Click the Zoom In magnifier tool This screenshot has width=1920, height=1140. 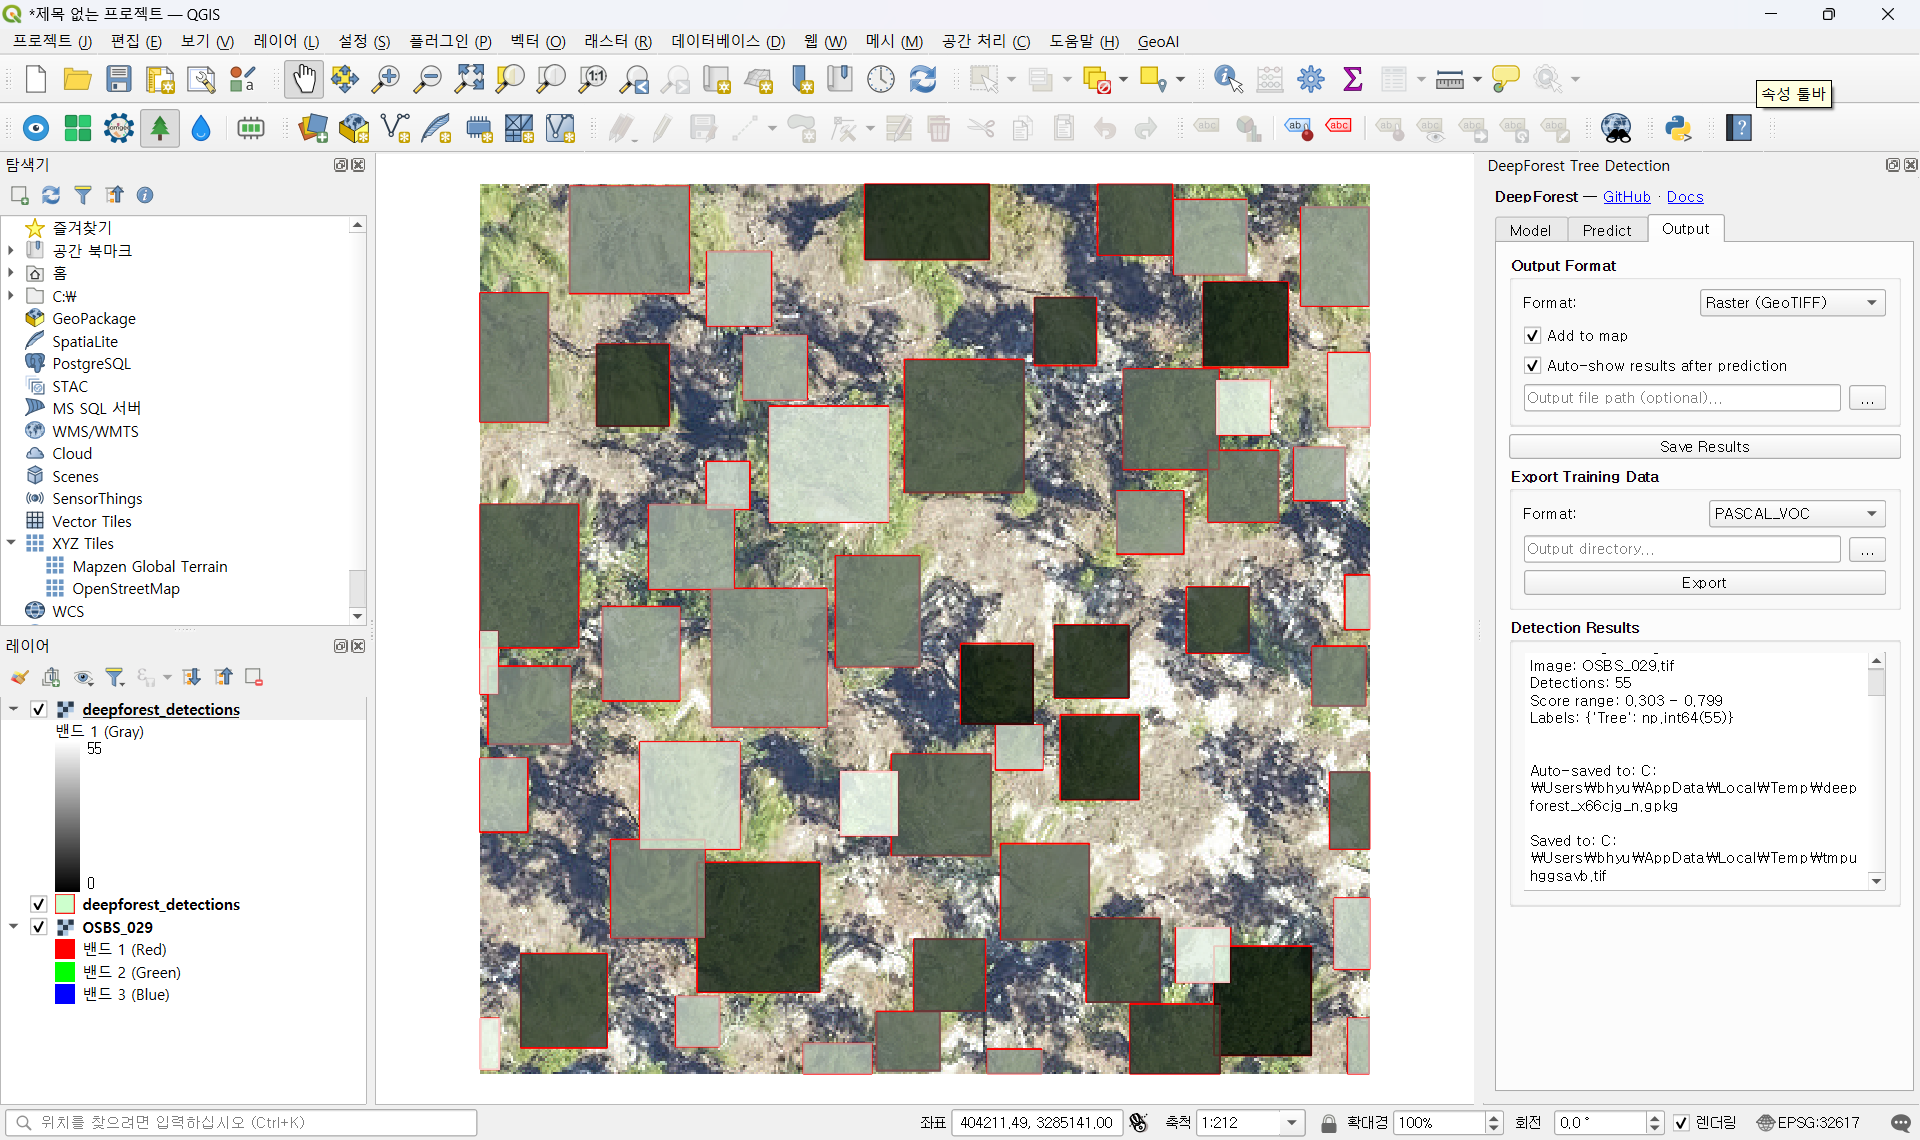click(385, 79)
